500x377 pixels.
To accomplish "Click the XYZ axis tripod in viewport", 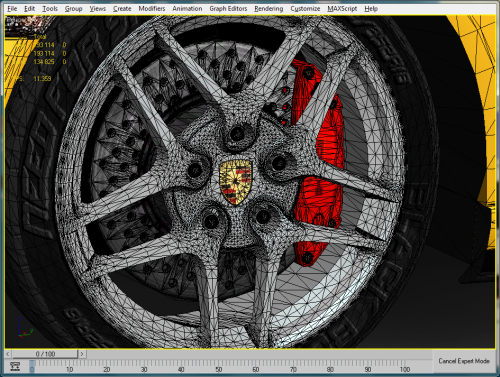I will point(25,328).
